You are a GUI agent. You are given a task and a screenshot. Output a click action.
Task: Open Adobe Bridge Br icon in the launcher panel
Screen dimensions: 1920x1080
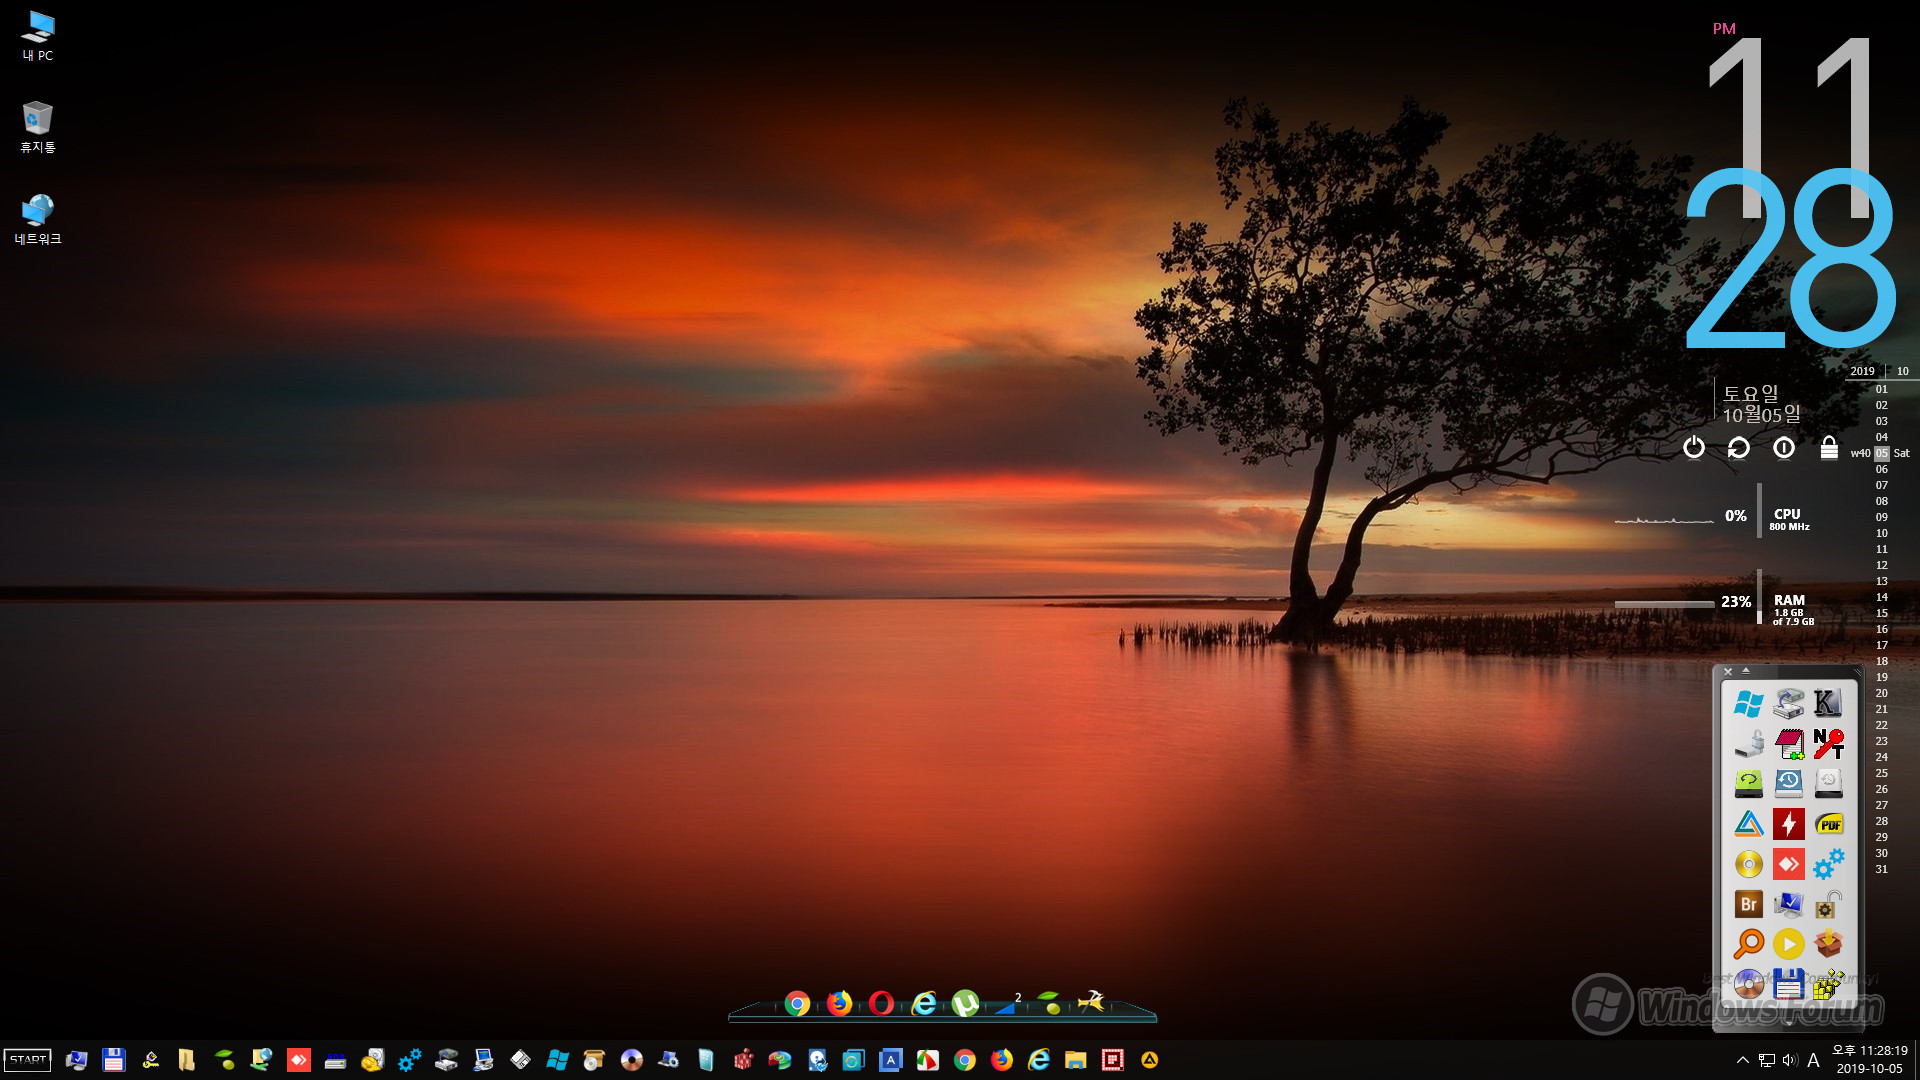click(x=1748, y=904)
